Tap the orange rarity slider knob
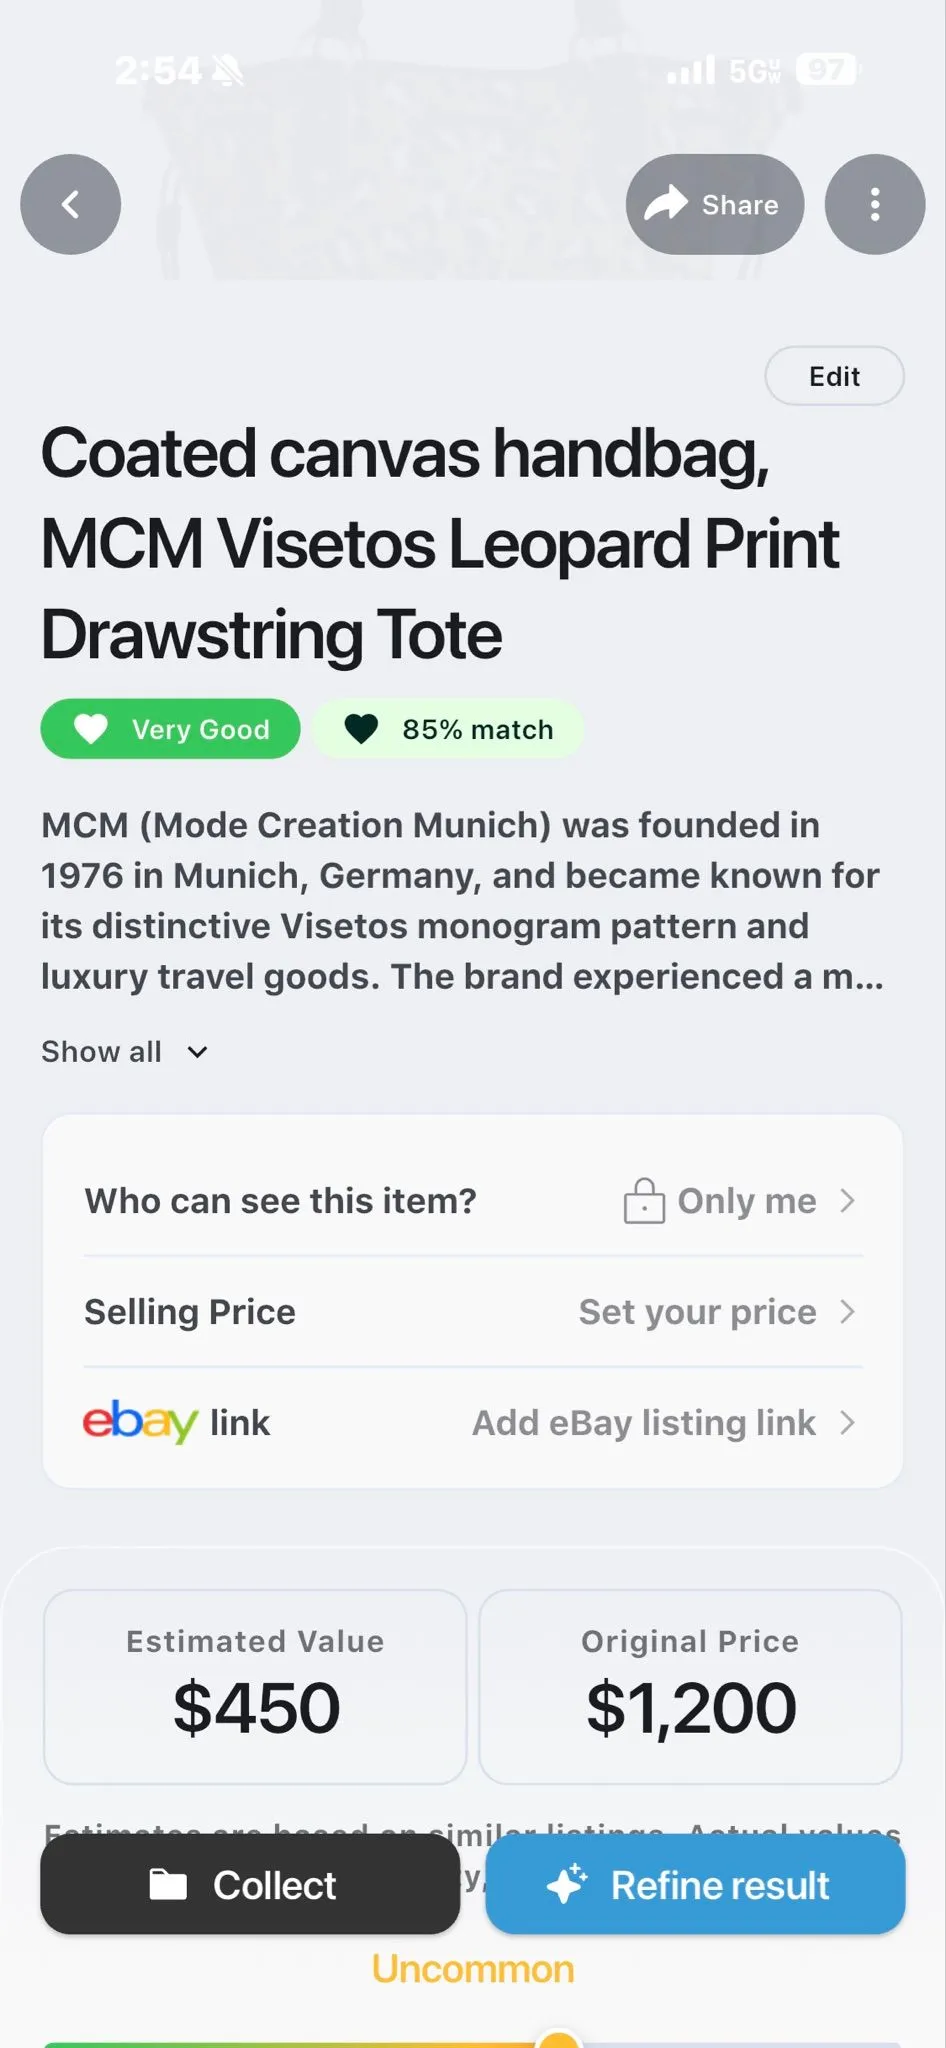946x2048 pixels. click(559, 2040)
